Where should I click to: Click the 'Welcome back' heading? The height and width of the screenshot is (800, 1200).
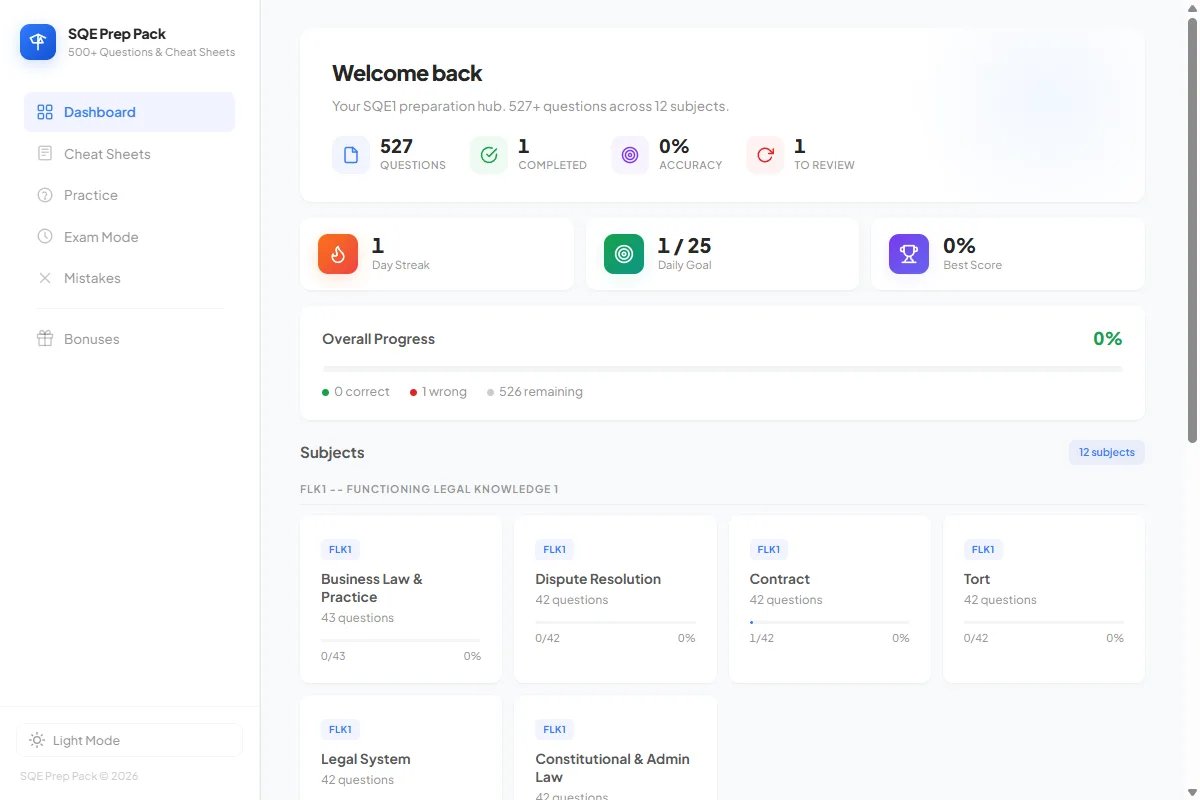[407, 73]
